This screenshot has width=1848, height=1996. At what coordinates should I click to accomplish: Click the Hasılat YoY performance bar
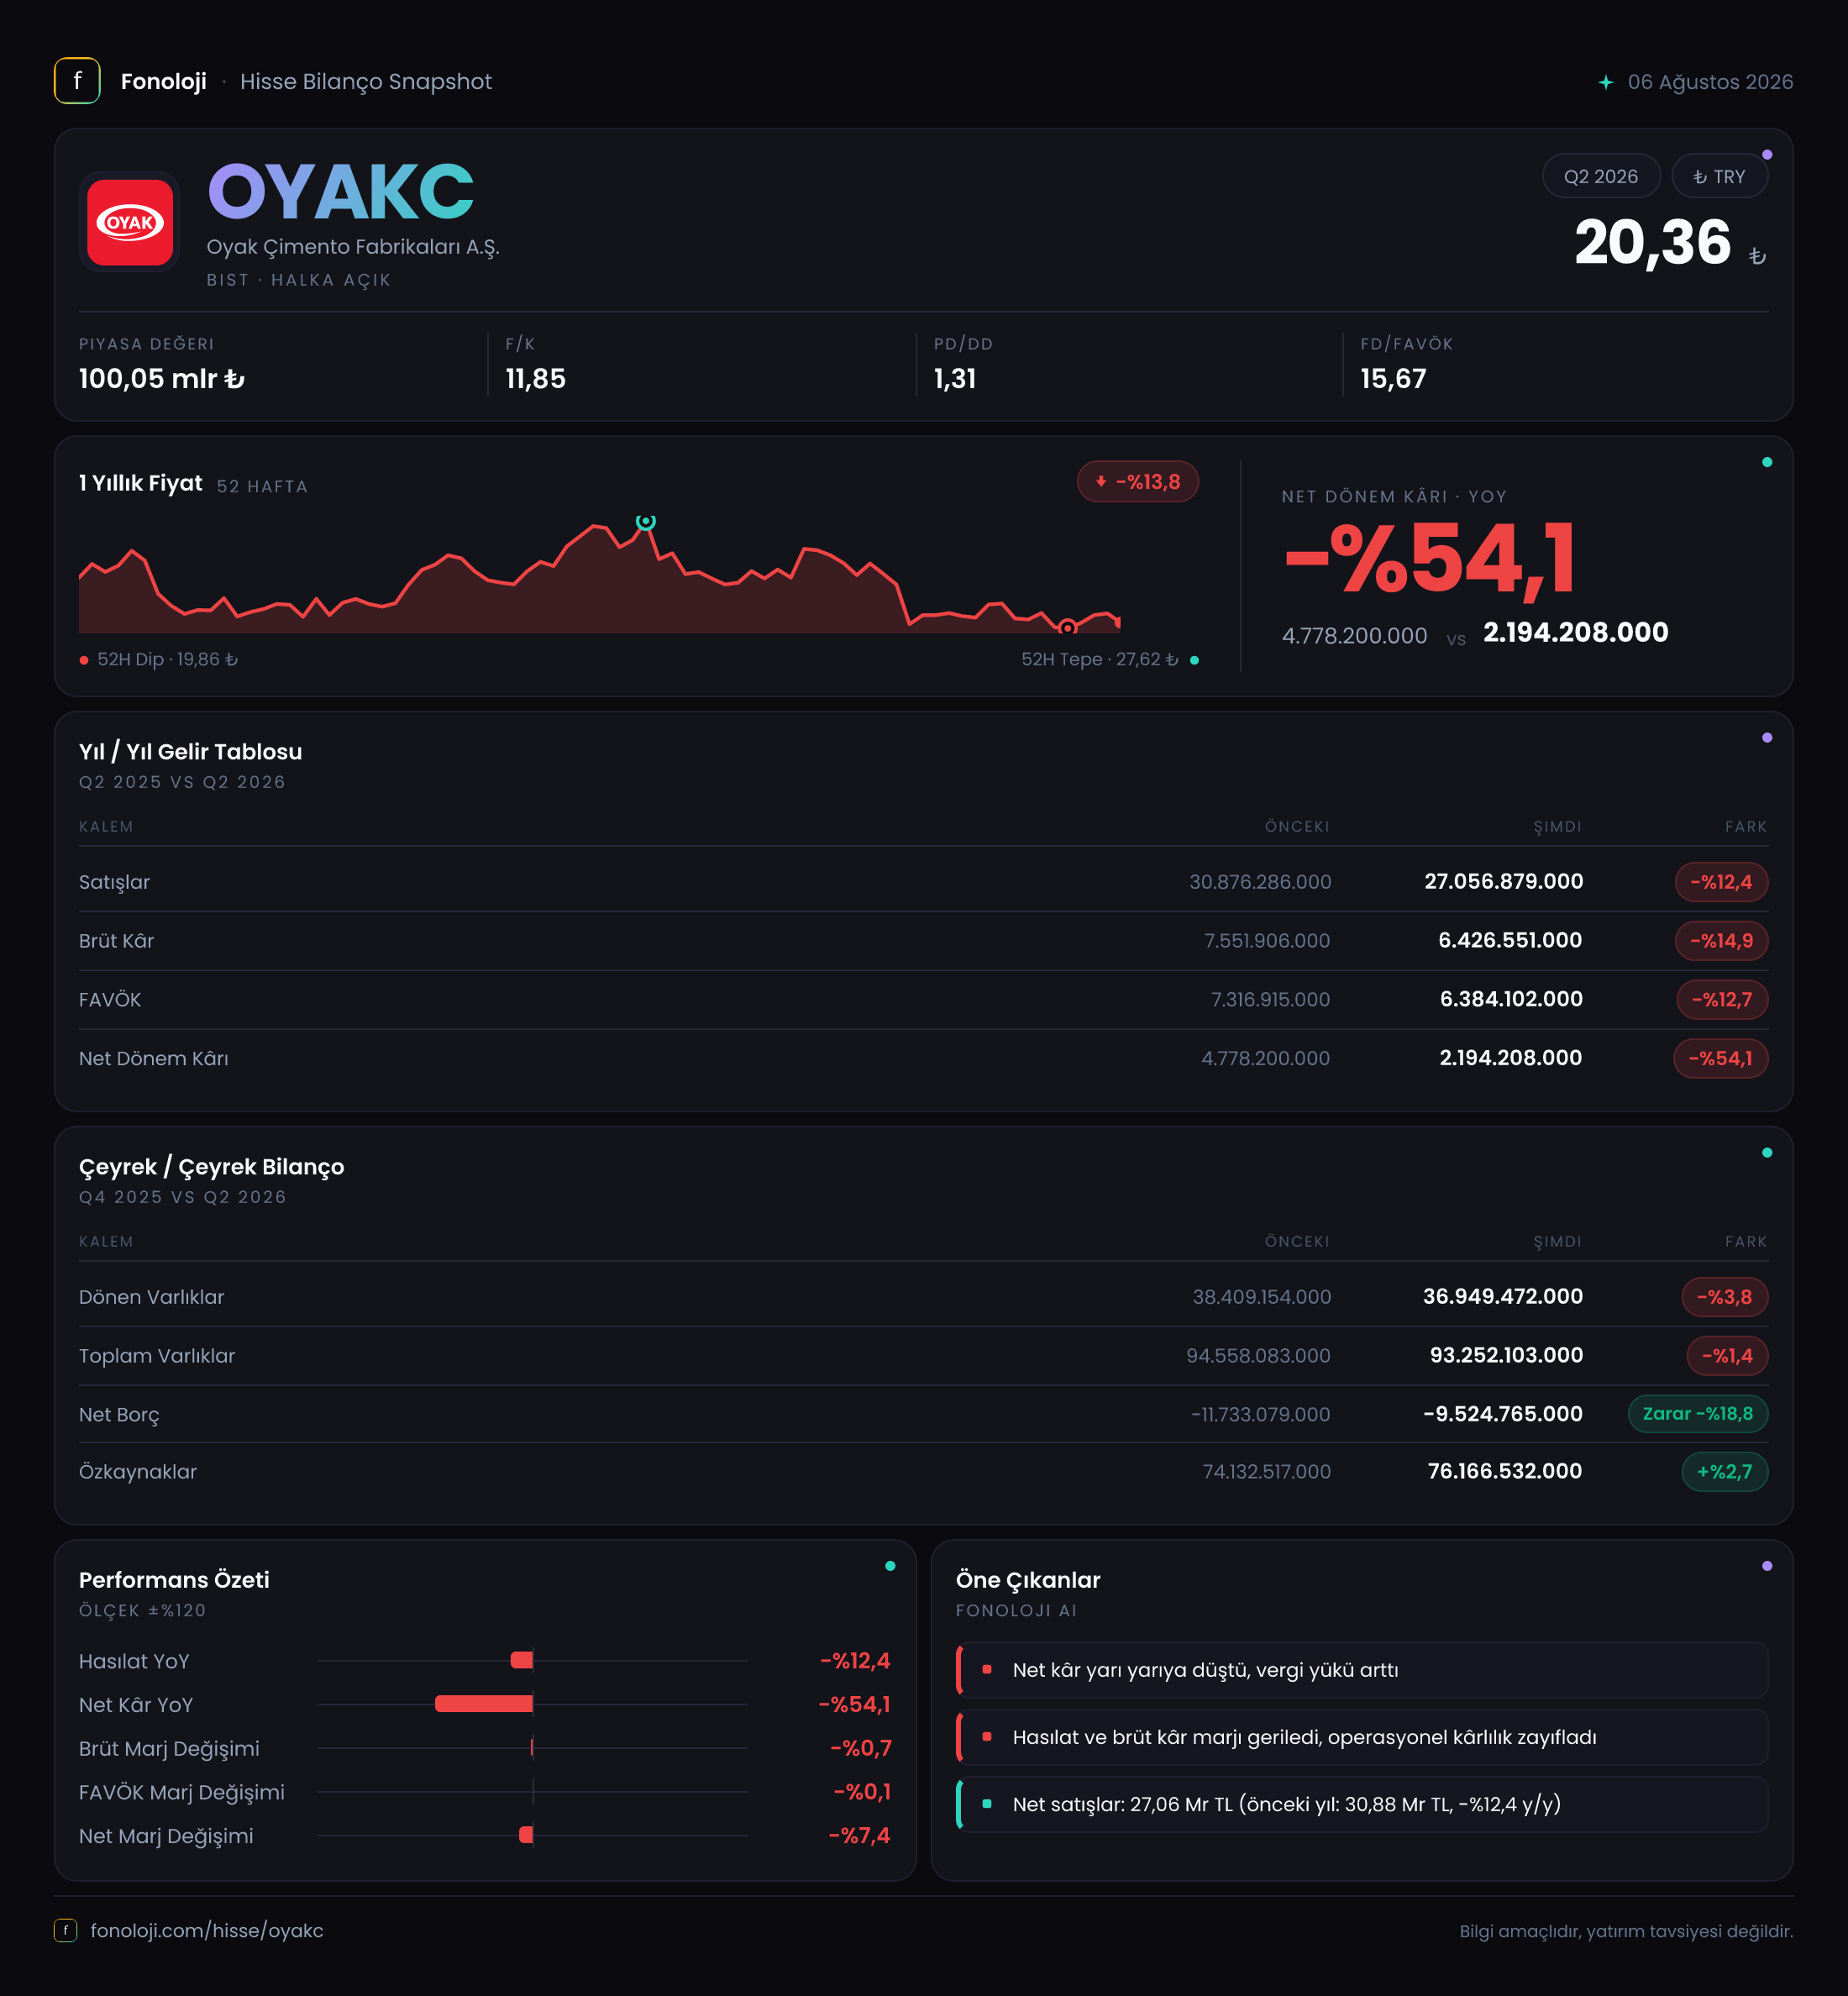click(522, 1660)
